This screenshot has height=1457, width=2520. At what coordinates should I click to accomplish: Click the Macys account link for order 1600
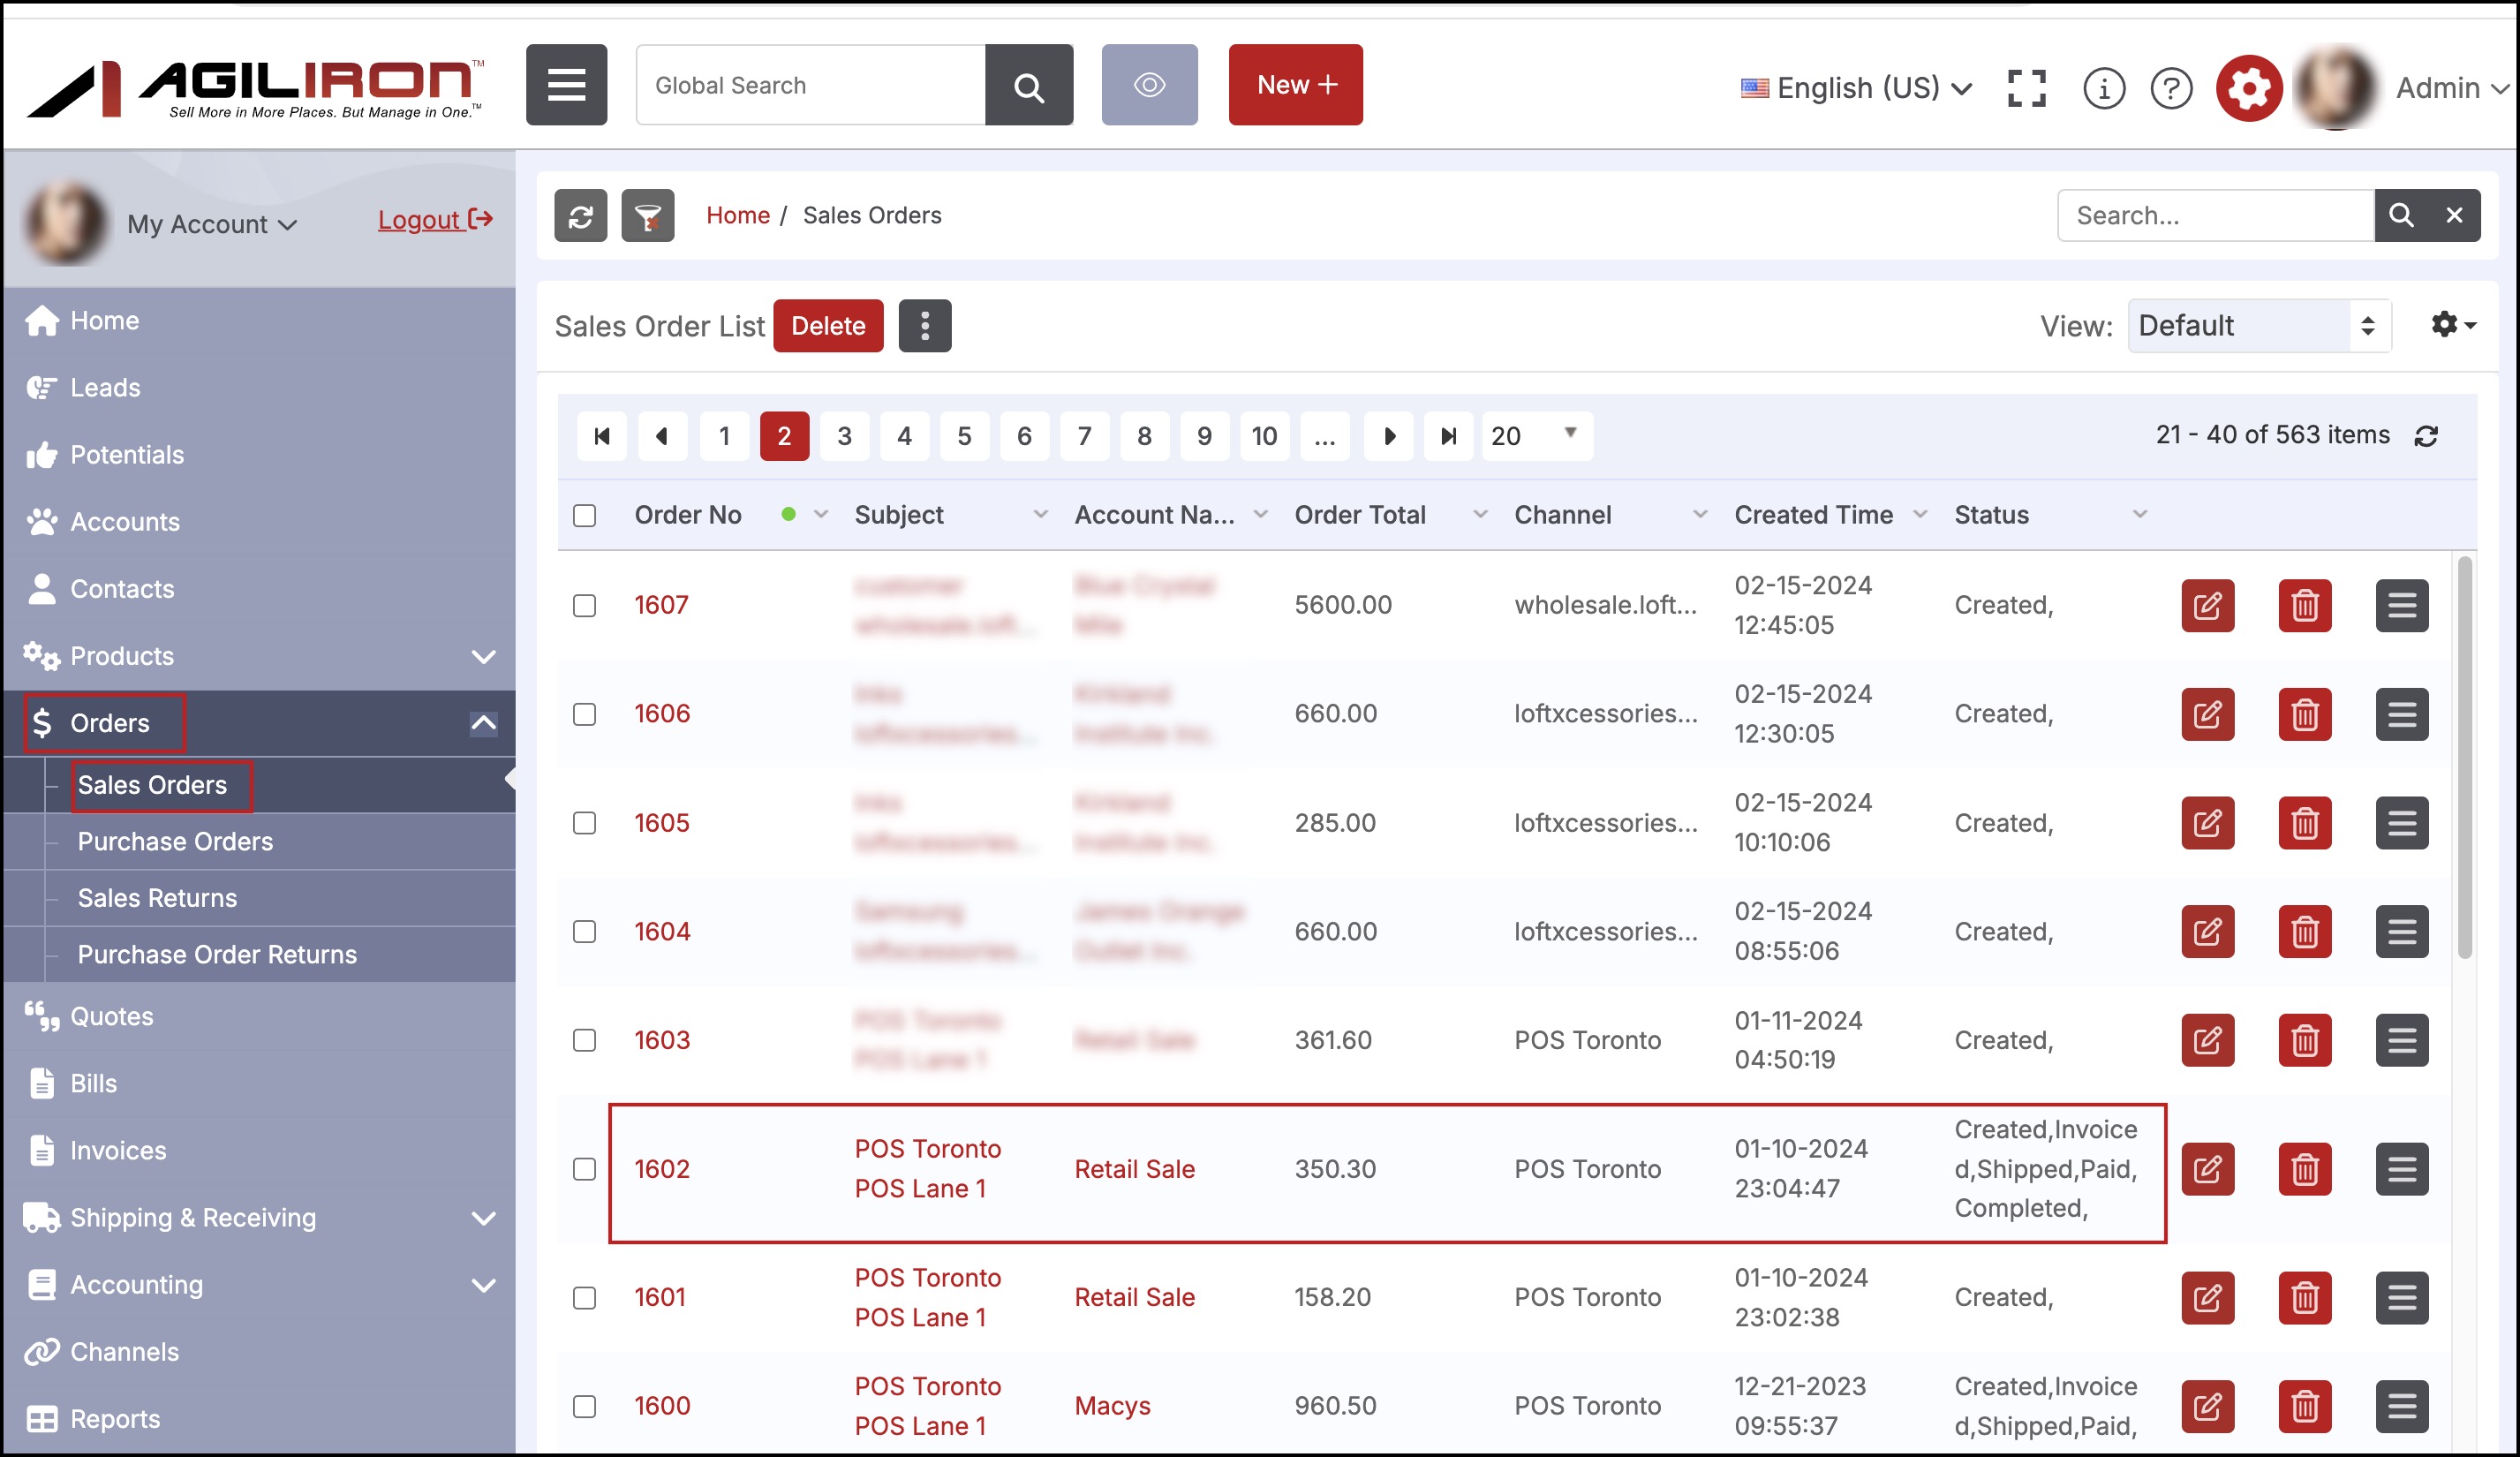(x=1112, y=1407)
